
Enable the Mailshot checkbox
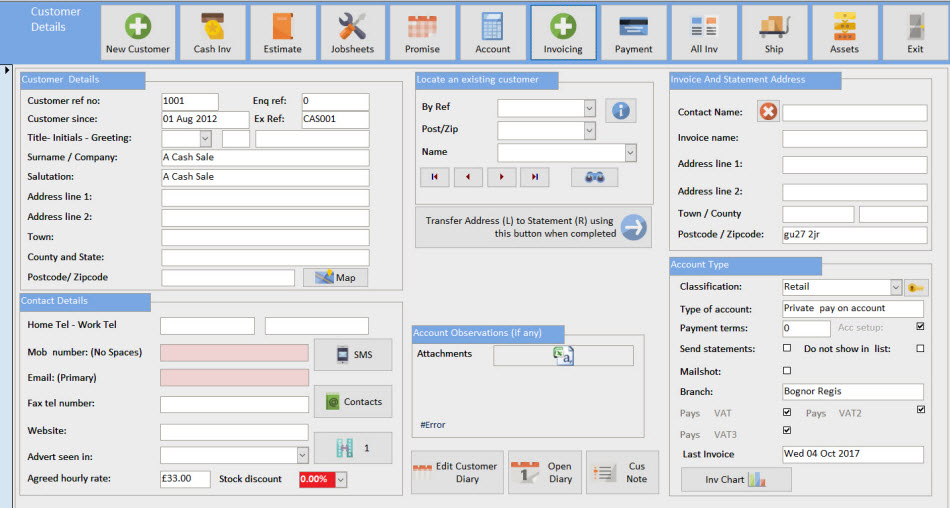787,371
